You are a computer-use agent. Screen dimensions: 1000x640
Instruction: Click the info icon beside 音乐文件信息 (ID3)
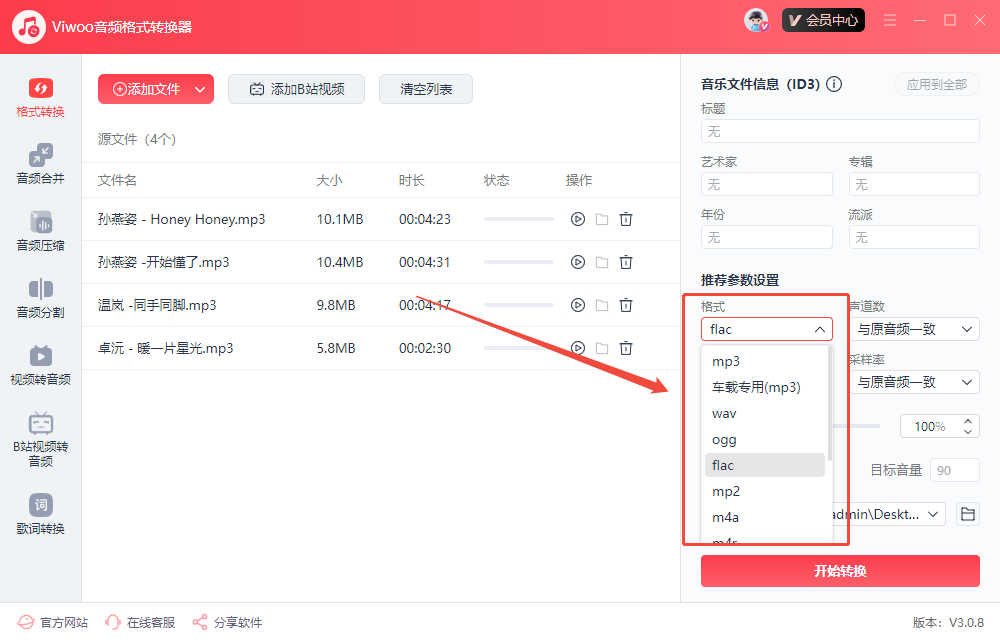click(x=834, y=85)
